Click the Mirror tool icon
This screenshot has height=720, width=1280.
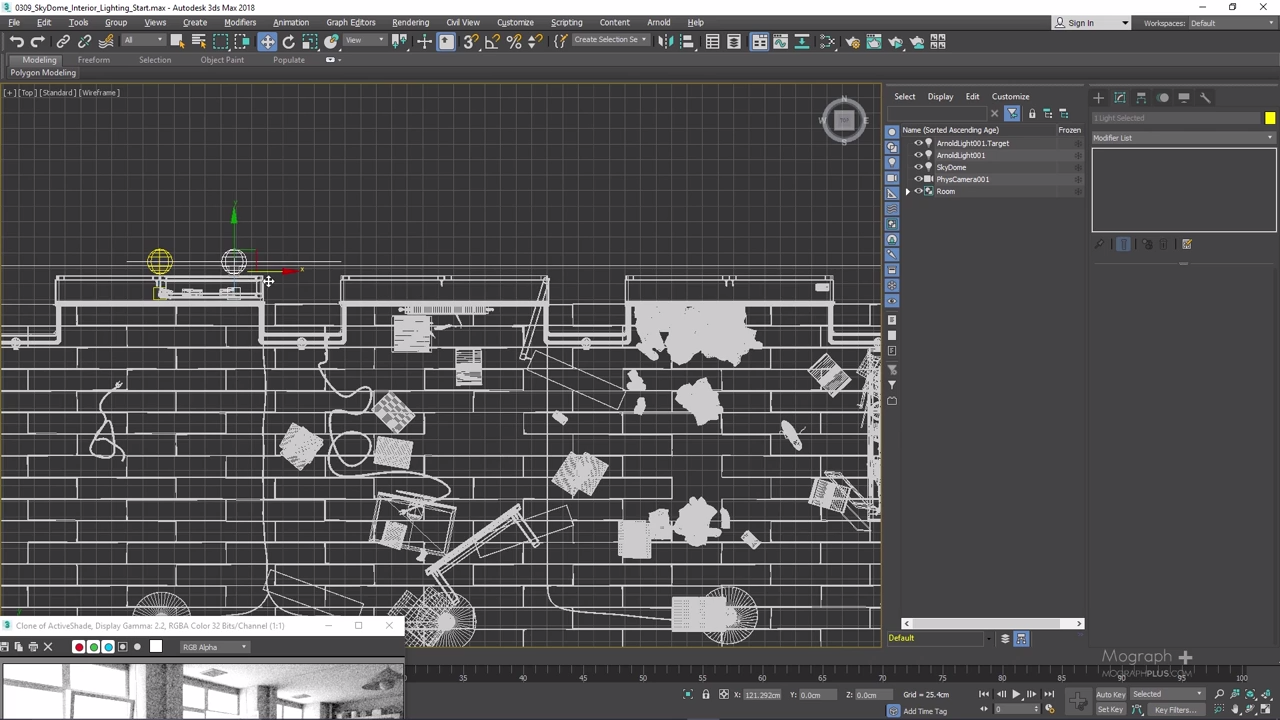pos(665,42)
